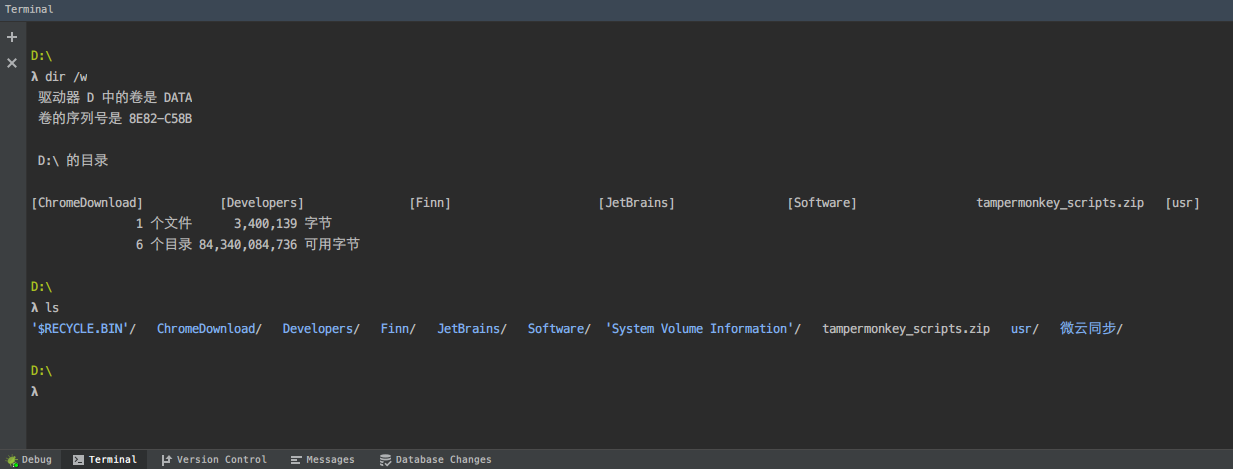Switch to the Version Control tab

221,460
